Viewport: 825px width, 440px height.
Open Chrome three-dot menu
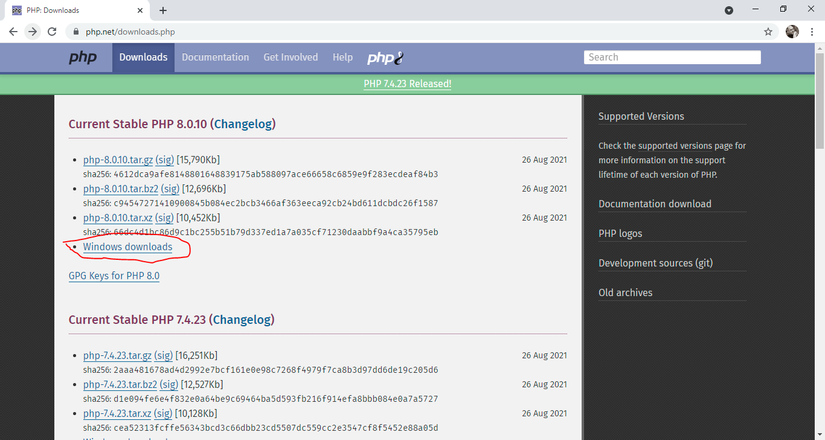click(x=812, y=32)
